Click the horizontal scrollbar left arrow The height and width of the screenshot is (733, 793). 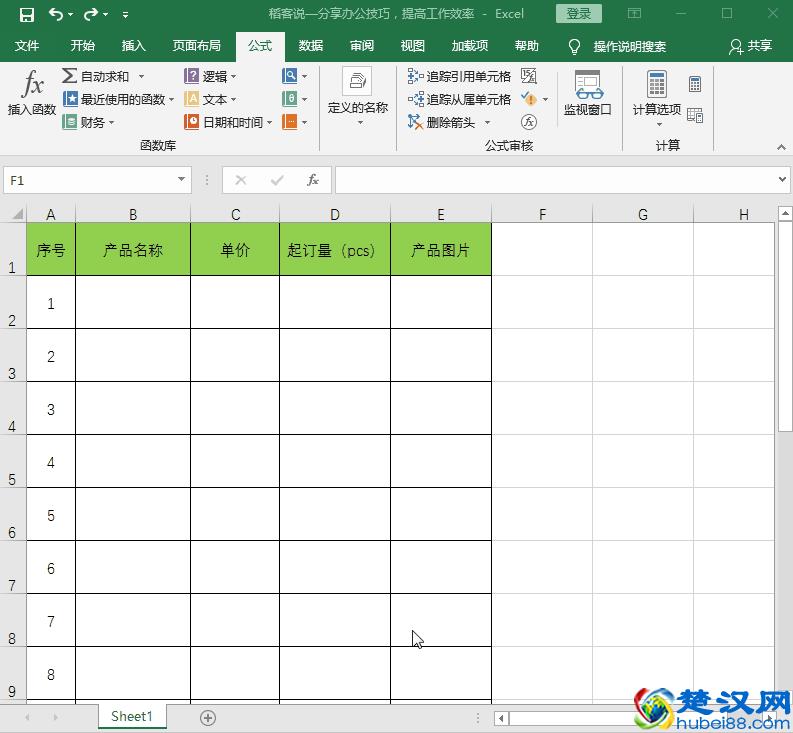[502, 718]
